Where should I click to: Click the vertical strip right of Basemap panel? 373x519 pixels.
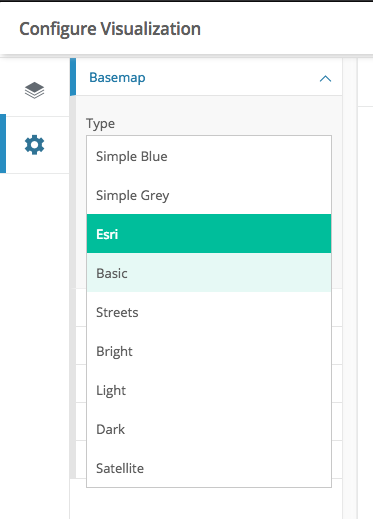[x=350, y=288]
